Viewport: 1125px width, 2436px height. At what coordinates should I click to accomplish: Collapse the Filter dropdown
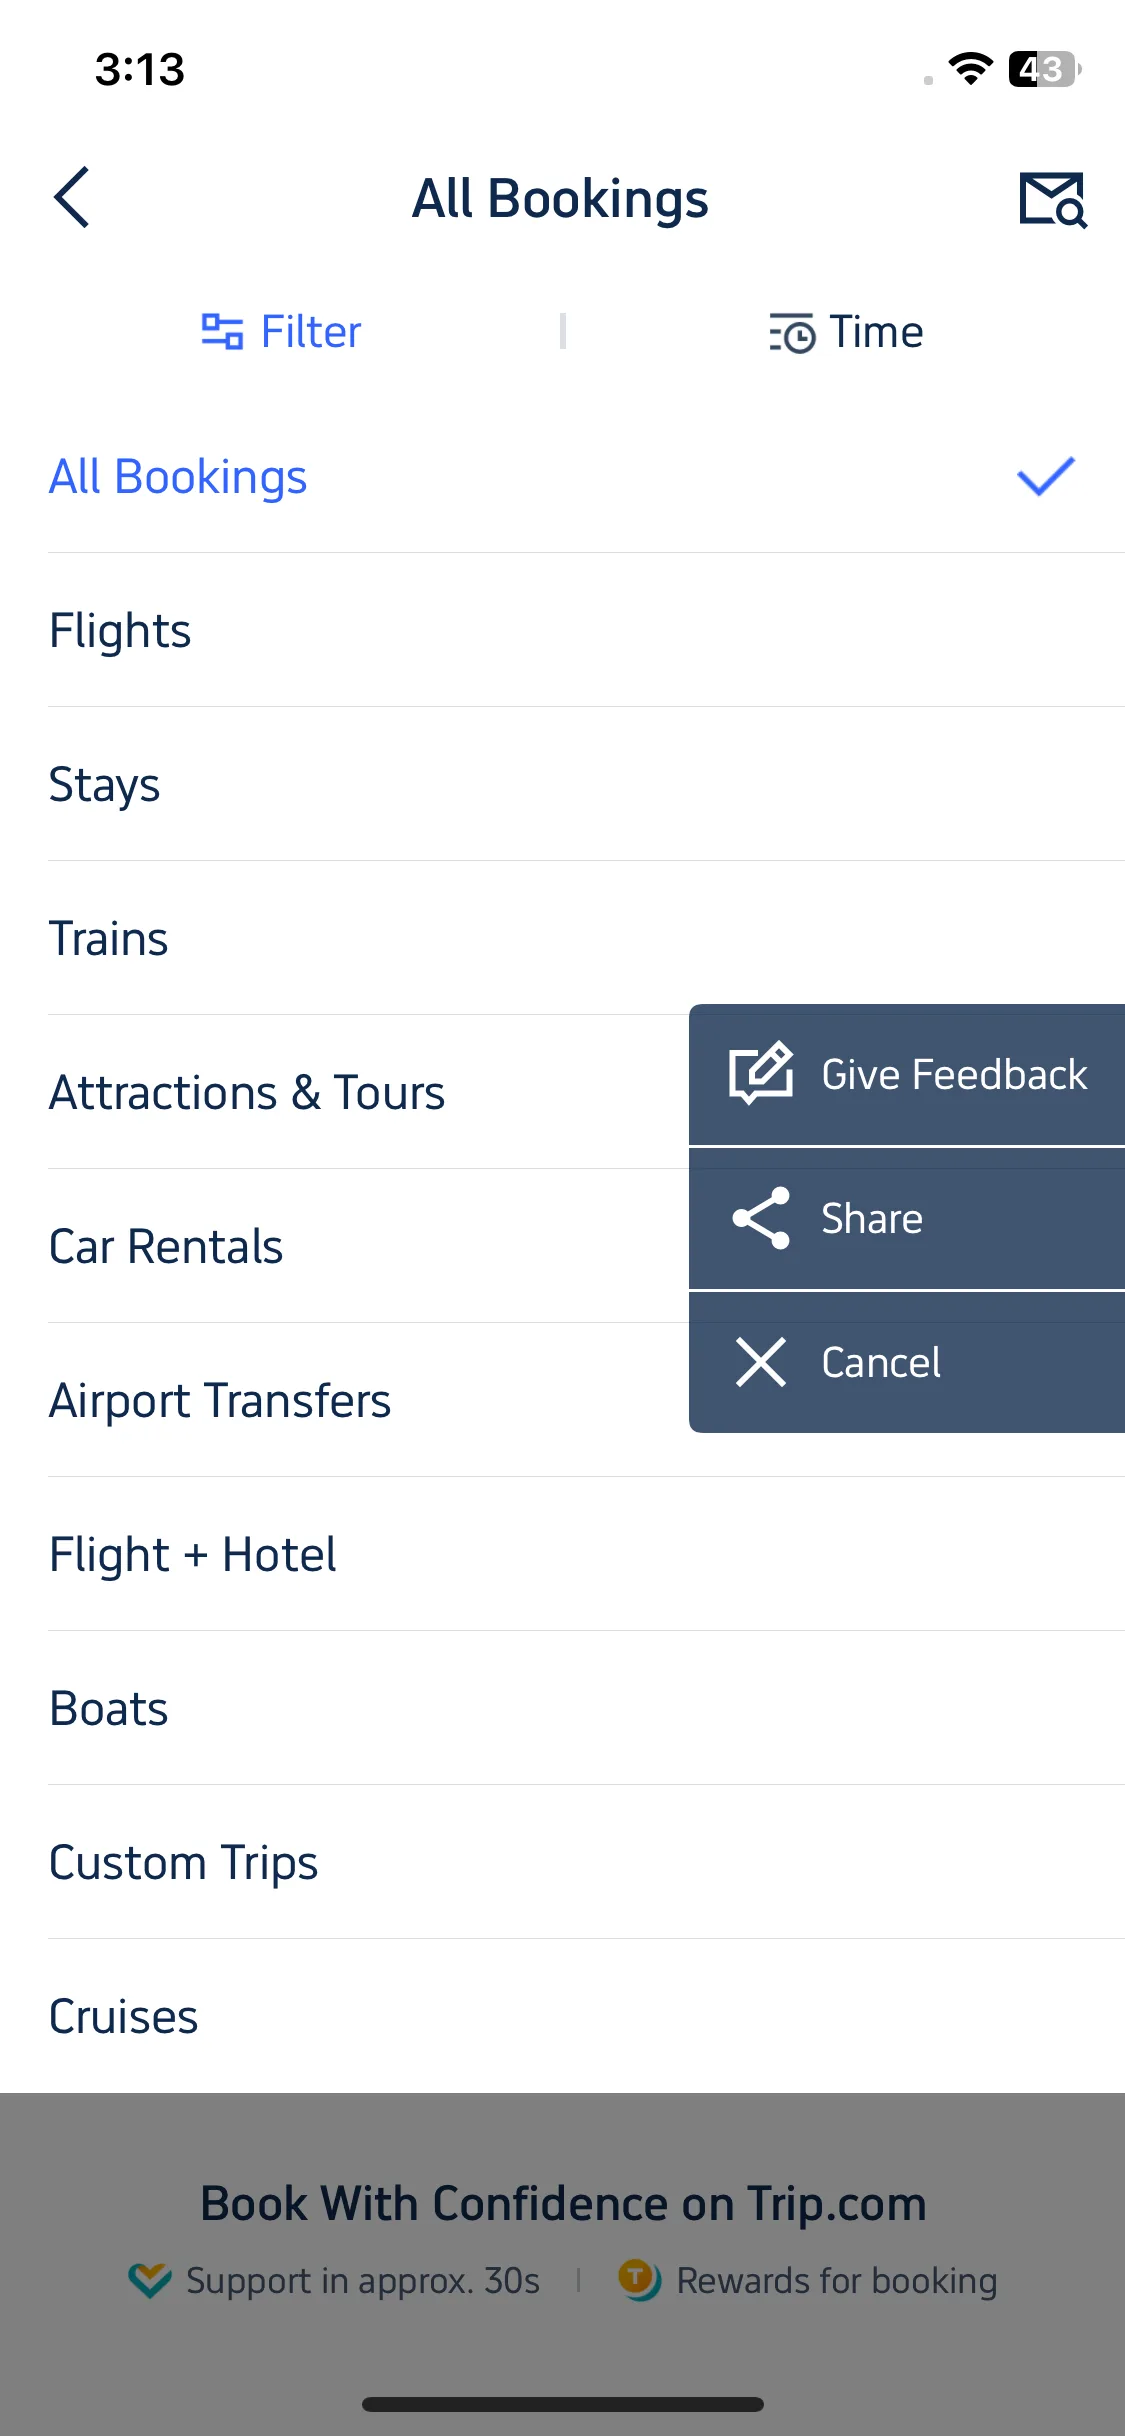(x=281, y=332)
